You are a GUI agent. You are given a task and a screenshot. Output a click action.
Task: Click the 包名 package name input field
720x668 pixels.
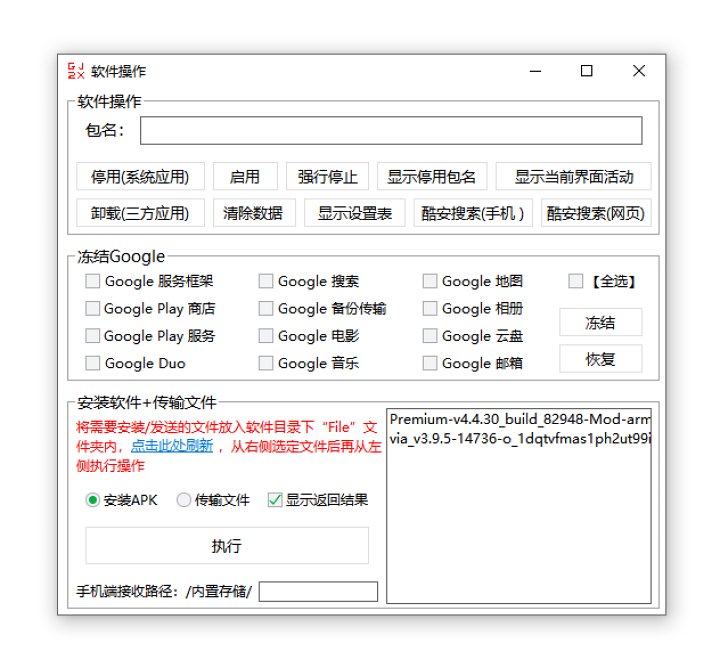[x=391, y=130]
